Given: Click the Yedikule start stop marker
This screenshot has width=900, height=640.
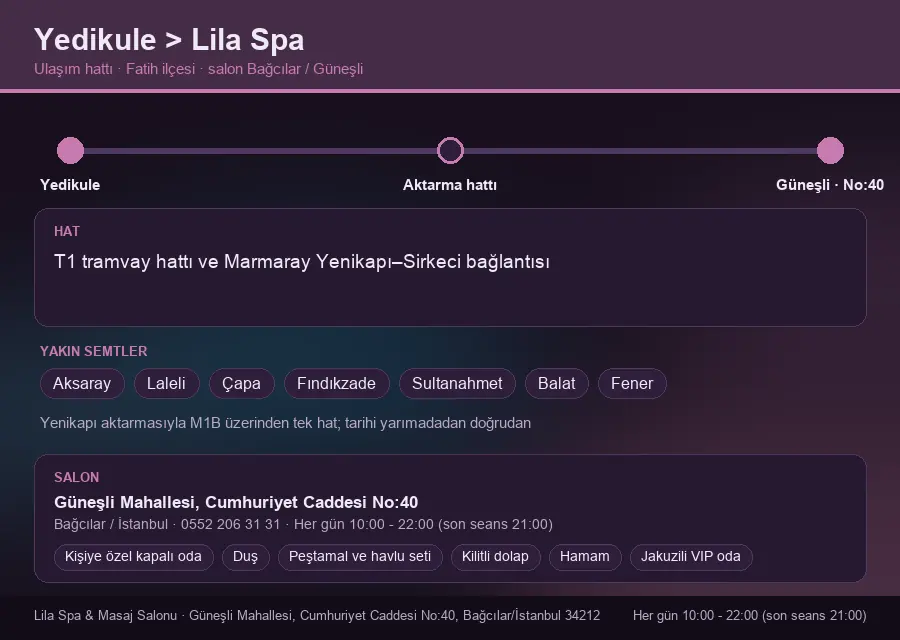Looking at the screenshot, I should pyautogui.click(x=71, y=150).
